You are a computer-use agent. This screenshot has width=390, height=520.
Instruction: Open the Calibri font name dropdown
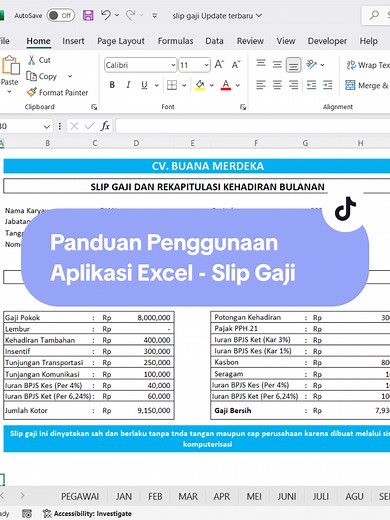pyautogui.click(x=173, y=65)
